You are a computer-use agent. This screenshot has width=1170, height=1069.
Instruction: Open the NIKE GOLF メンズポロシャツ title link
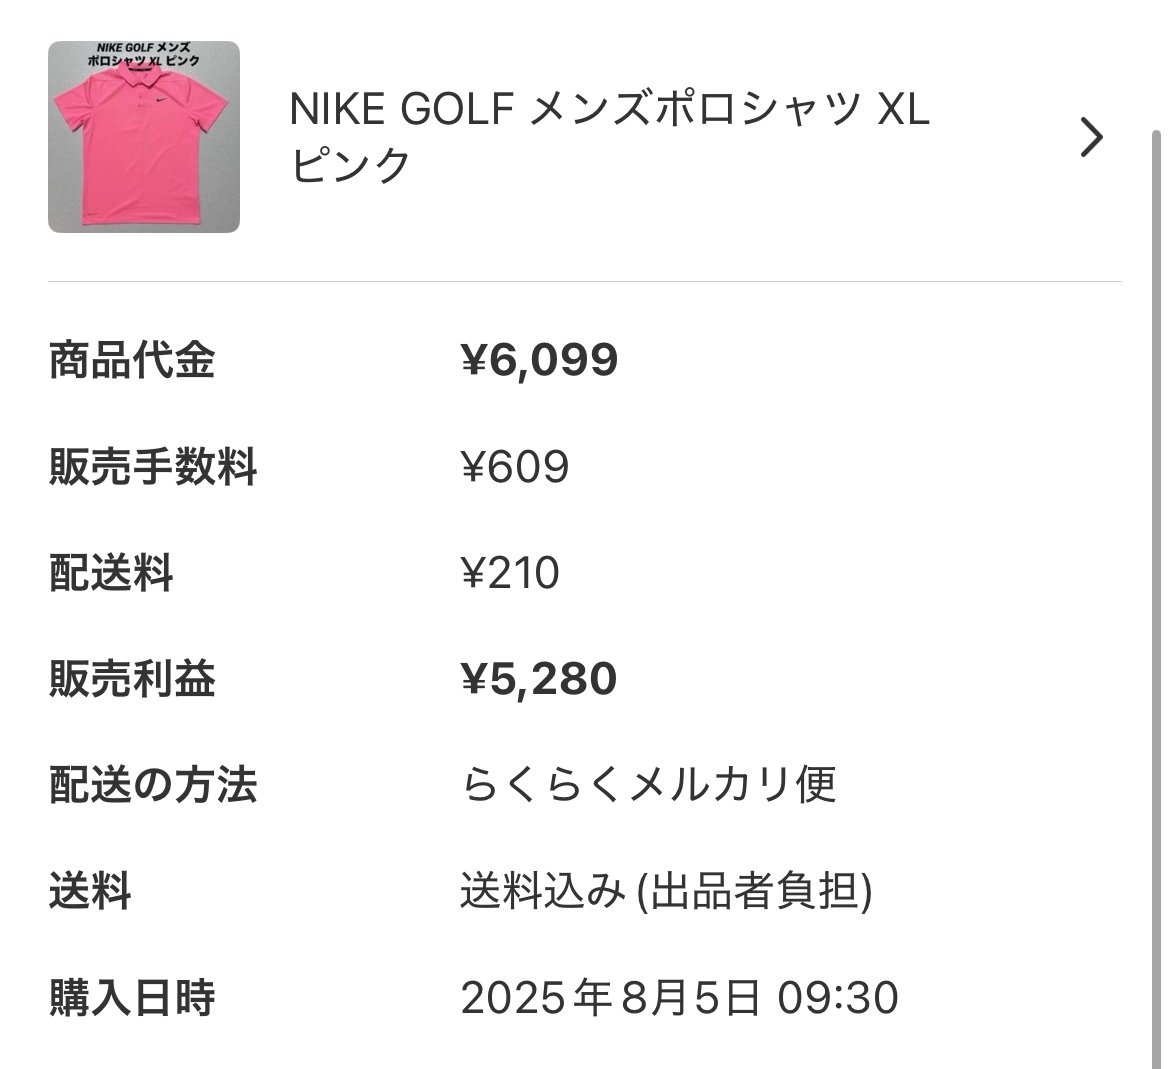(x=610, y=137)
